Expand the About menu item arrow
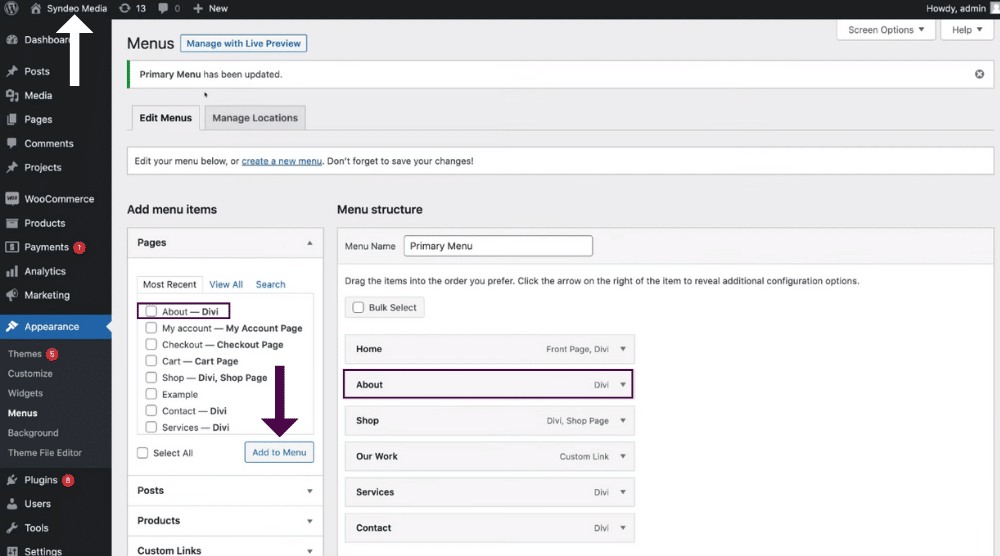Image resolution: width=1000 pixels, height=556 pixels. pyautogui.click(x=623, y=384)
